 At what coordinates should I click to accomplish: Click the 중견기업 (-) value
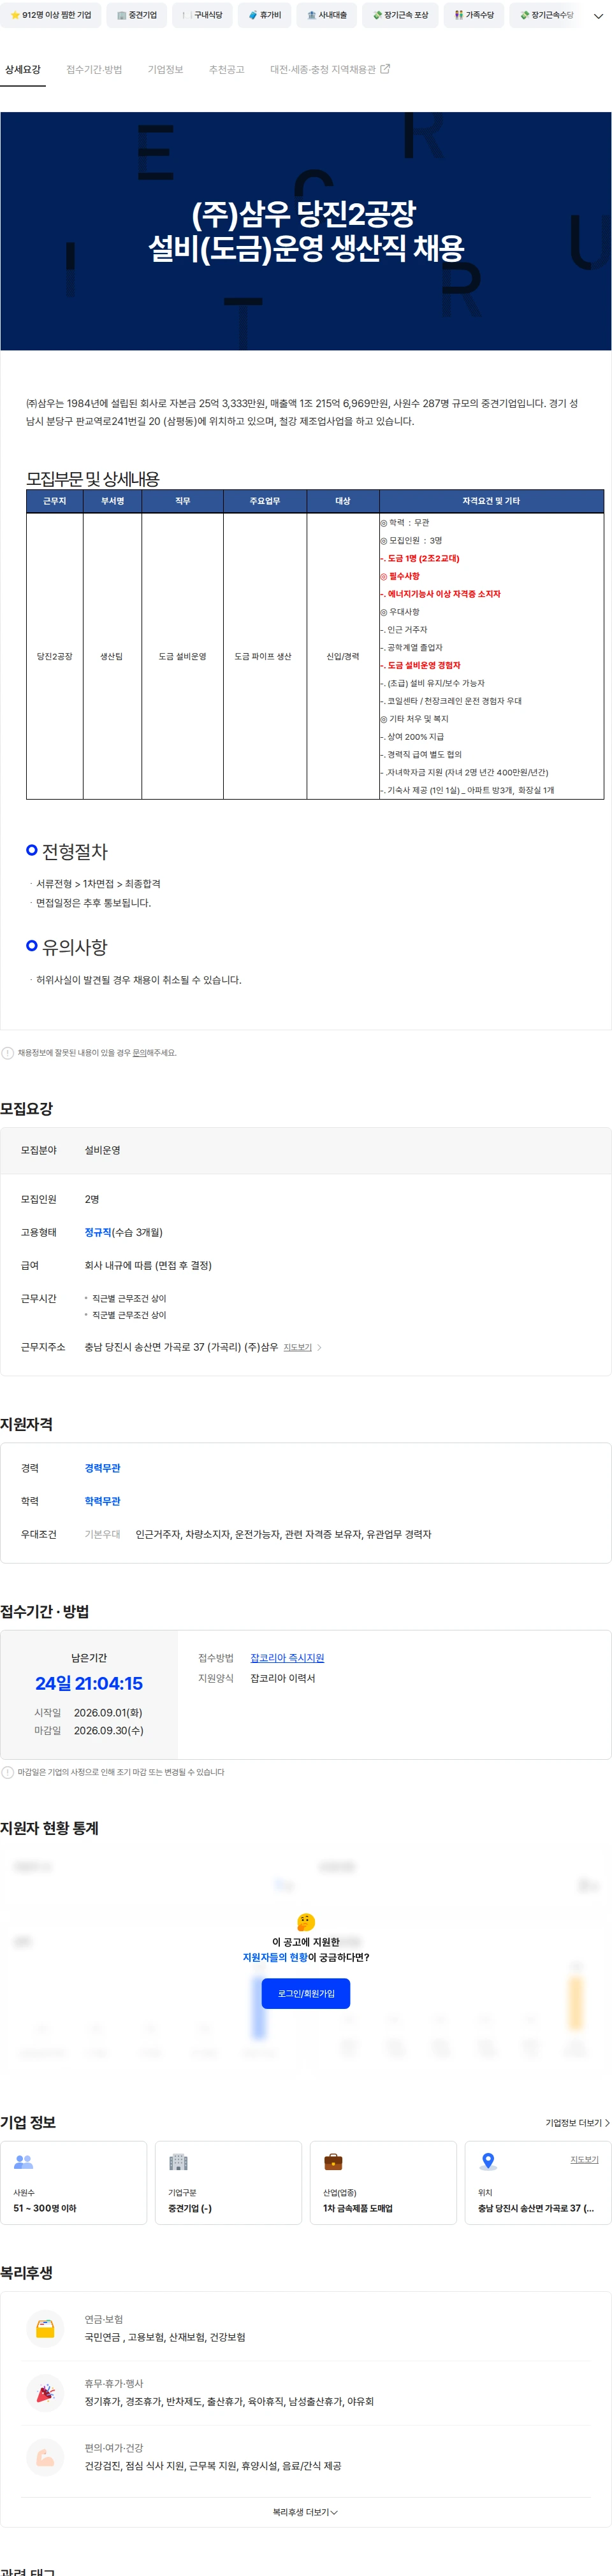190,2208
